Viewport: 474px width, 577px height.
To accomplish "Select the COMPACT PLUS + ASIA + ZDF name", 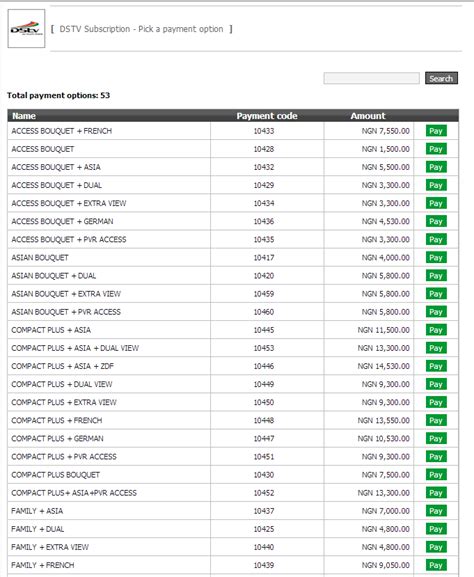I will click(x=63, y=366).
